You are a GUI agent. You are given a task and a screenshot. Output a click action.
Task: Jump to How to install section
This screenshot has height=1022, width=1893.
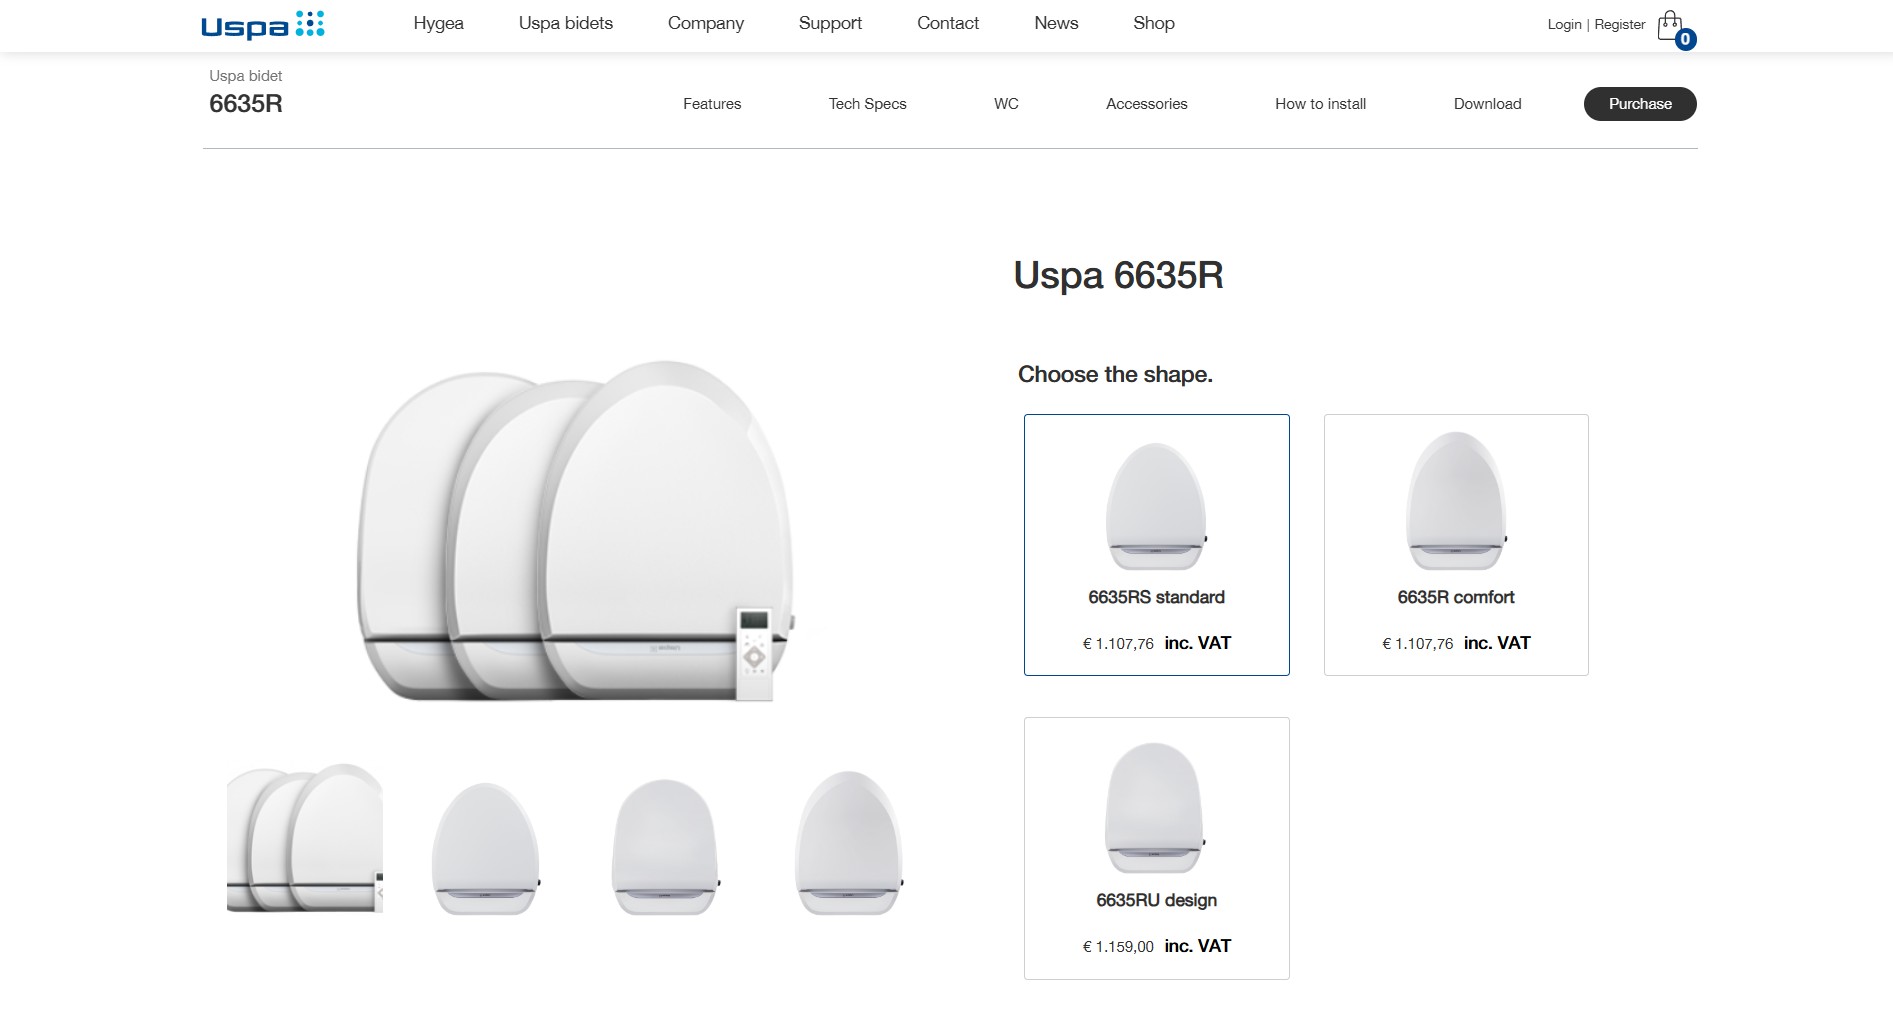(1320, 104)
